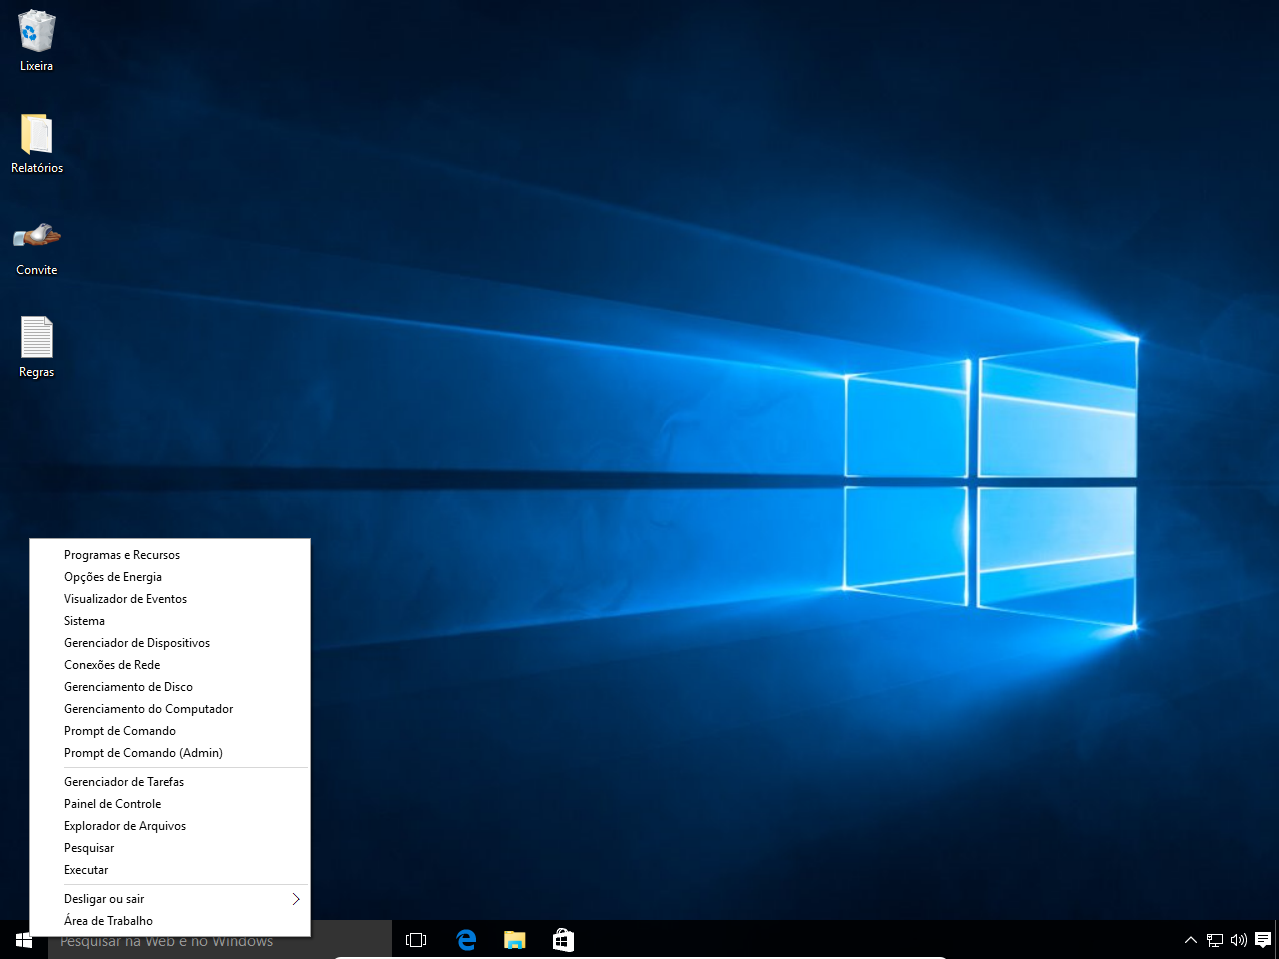1279x959 pixels.
Task: Open Conexões de Rede
Action: (x=170, y=665)
